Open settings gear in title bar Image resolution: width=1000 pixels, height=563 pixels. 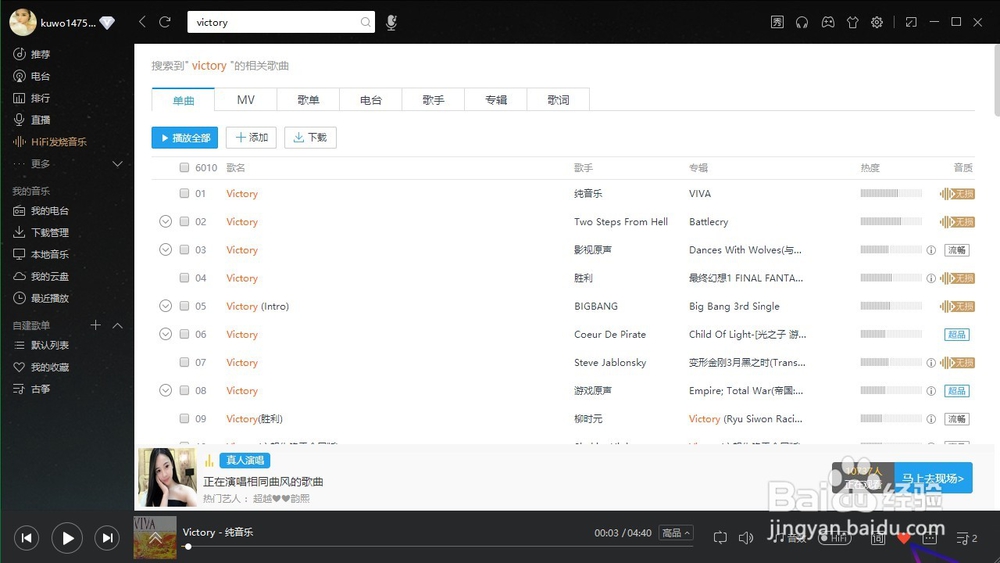point(878,22)
